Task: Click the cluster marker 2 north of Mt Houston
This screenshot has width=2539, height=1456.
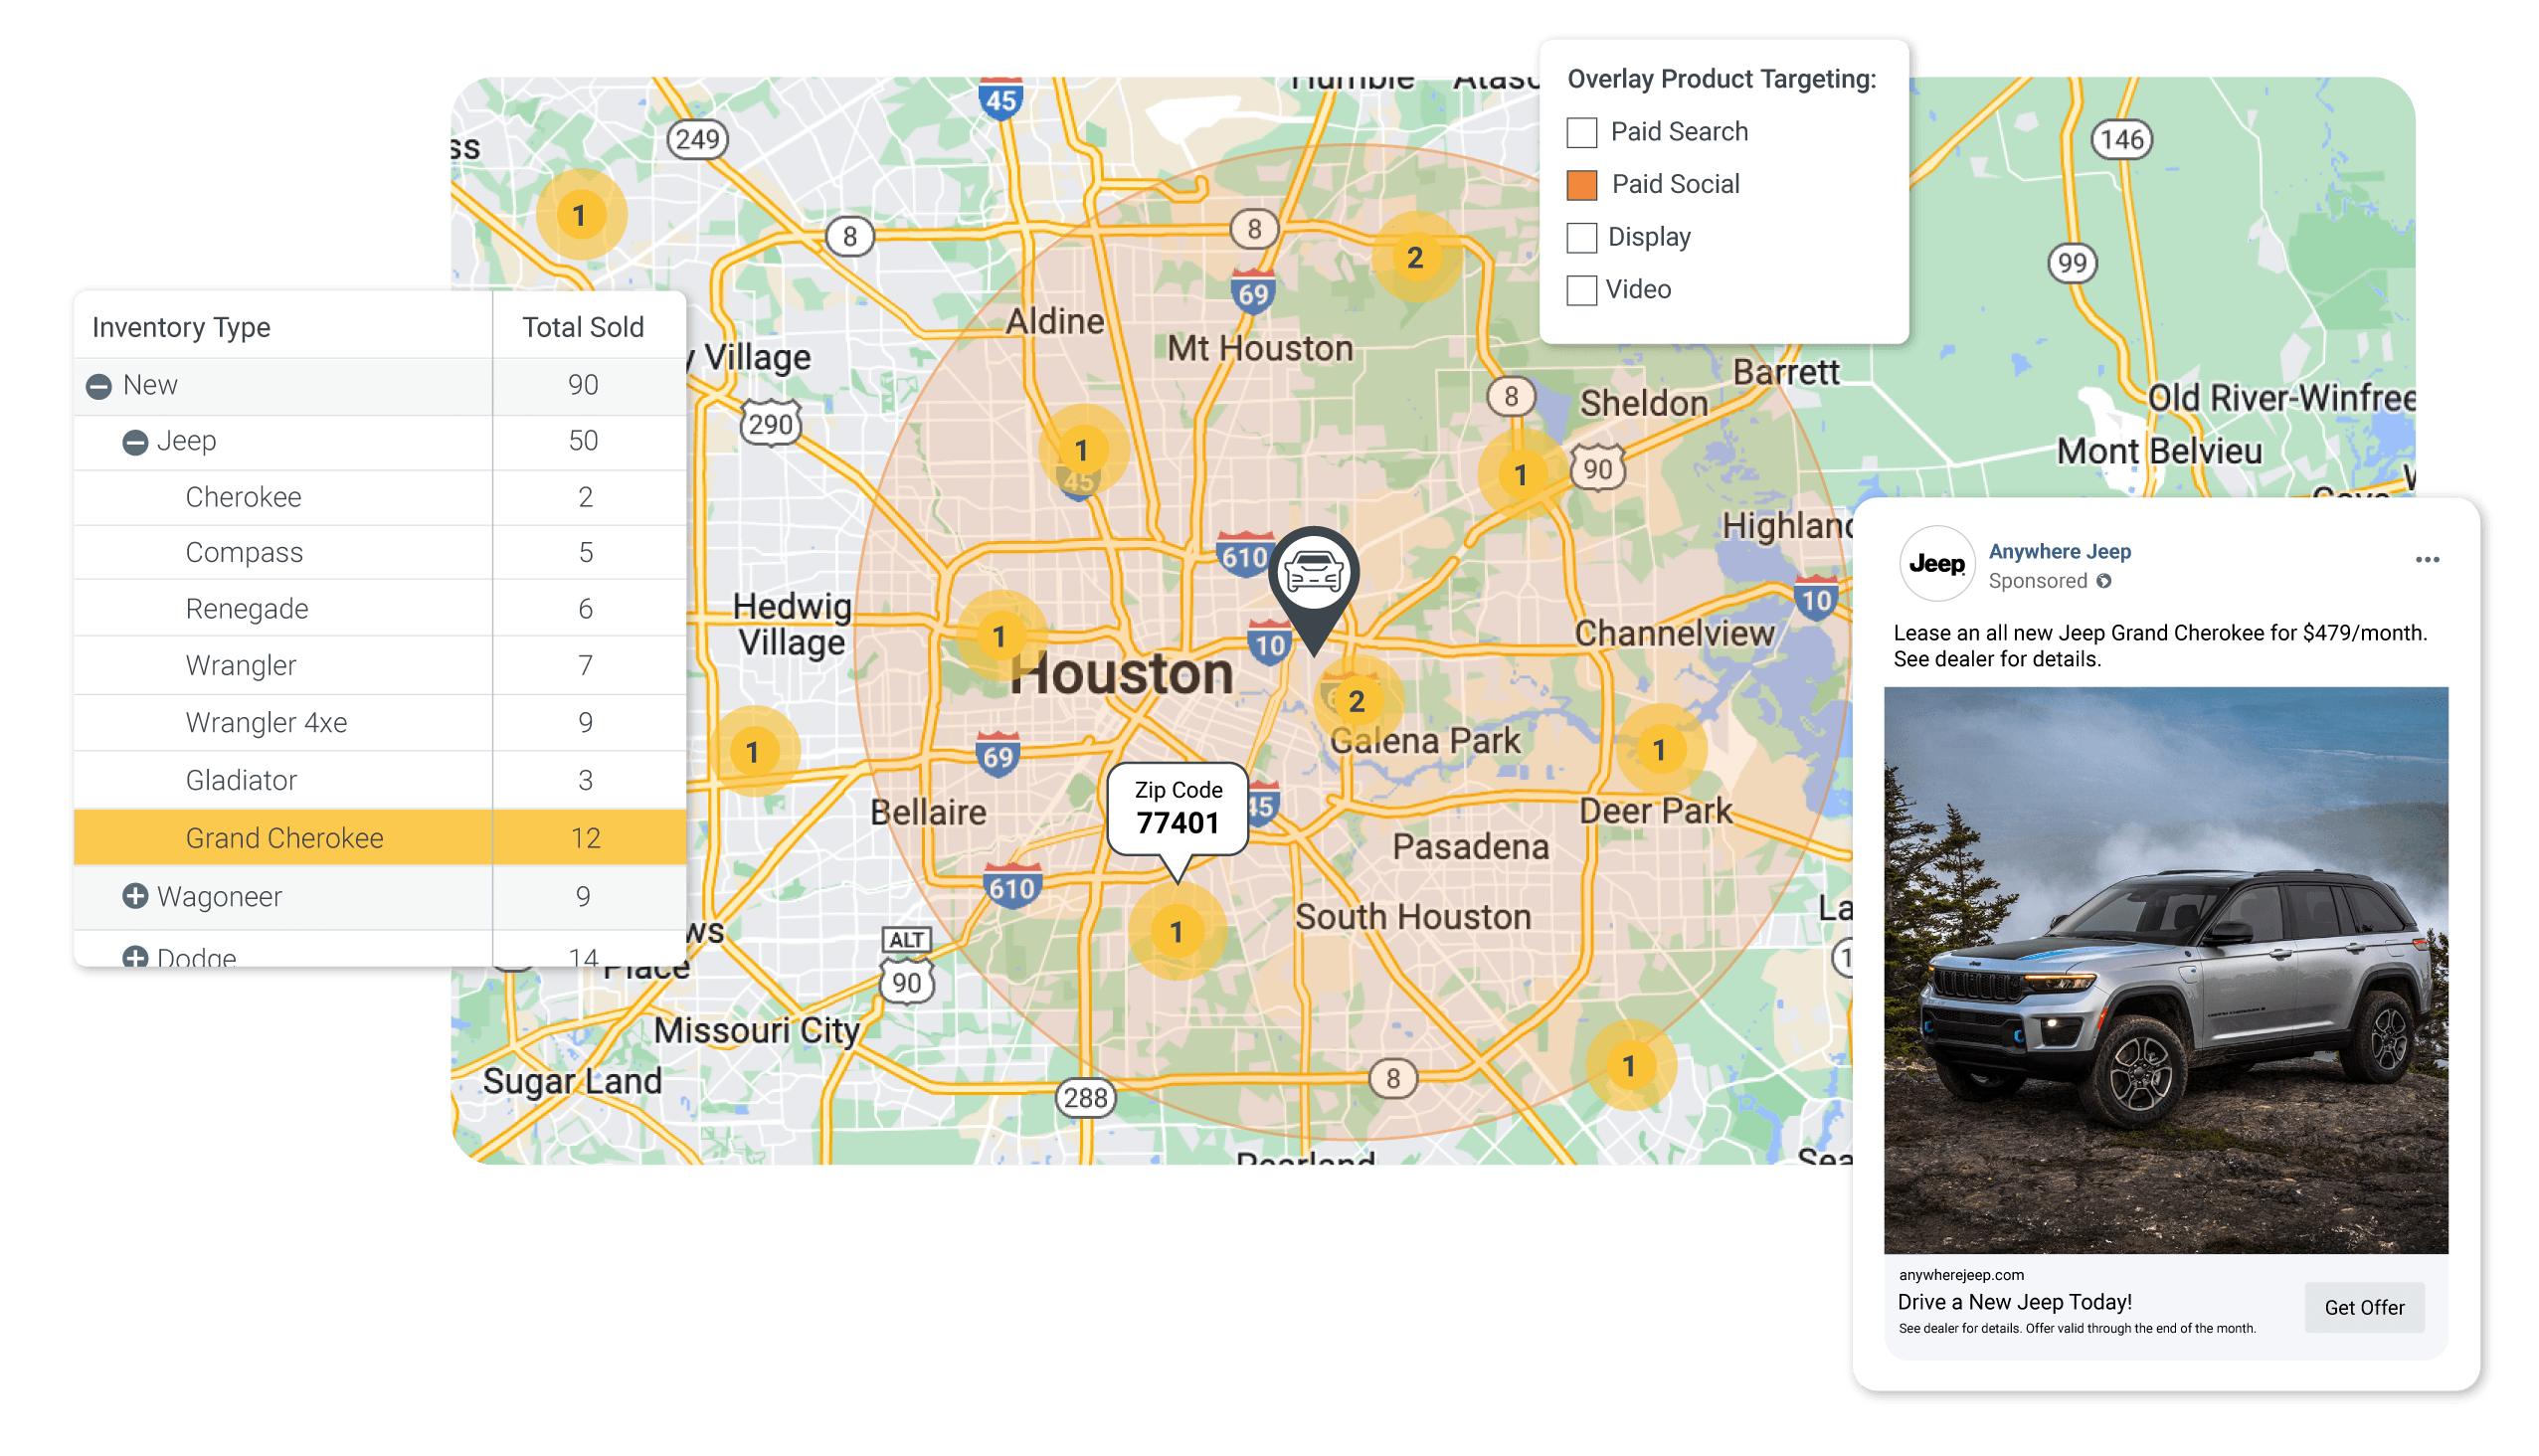Action: coord(1414,257)
